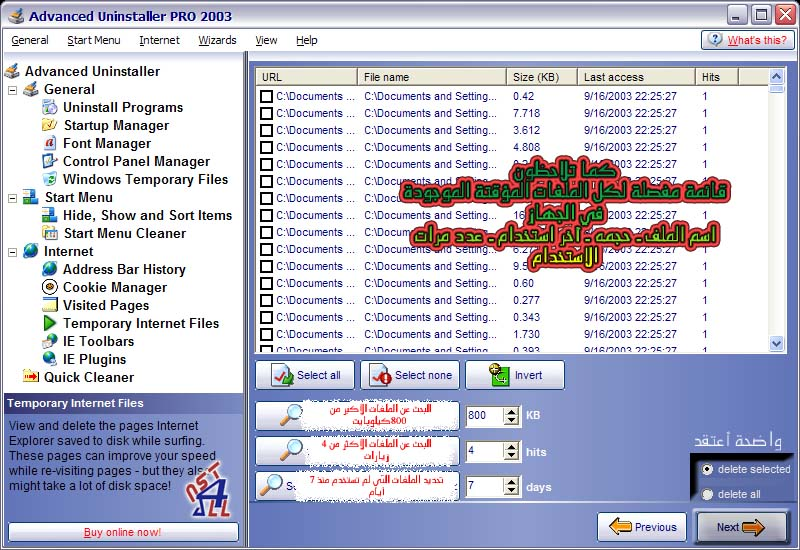Open Windows Temporary Files icon

pos(49,179)
